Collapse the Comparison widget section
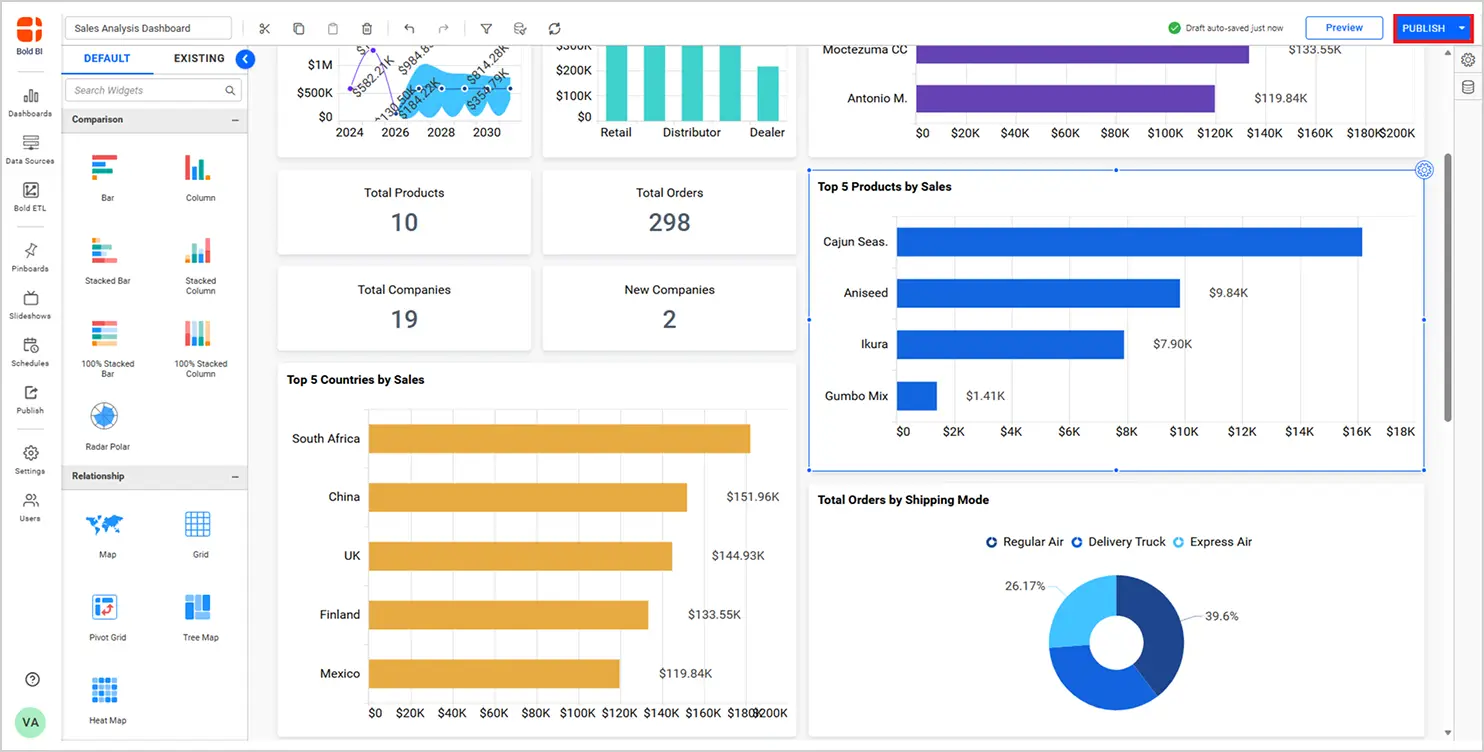The image size is (1484, 752). pyautogui.click(x=235, y=120)
